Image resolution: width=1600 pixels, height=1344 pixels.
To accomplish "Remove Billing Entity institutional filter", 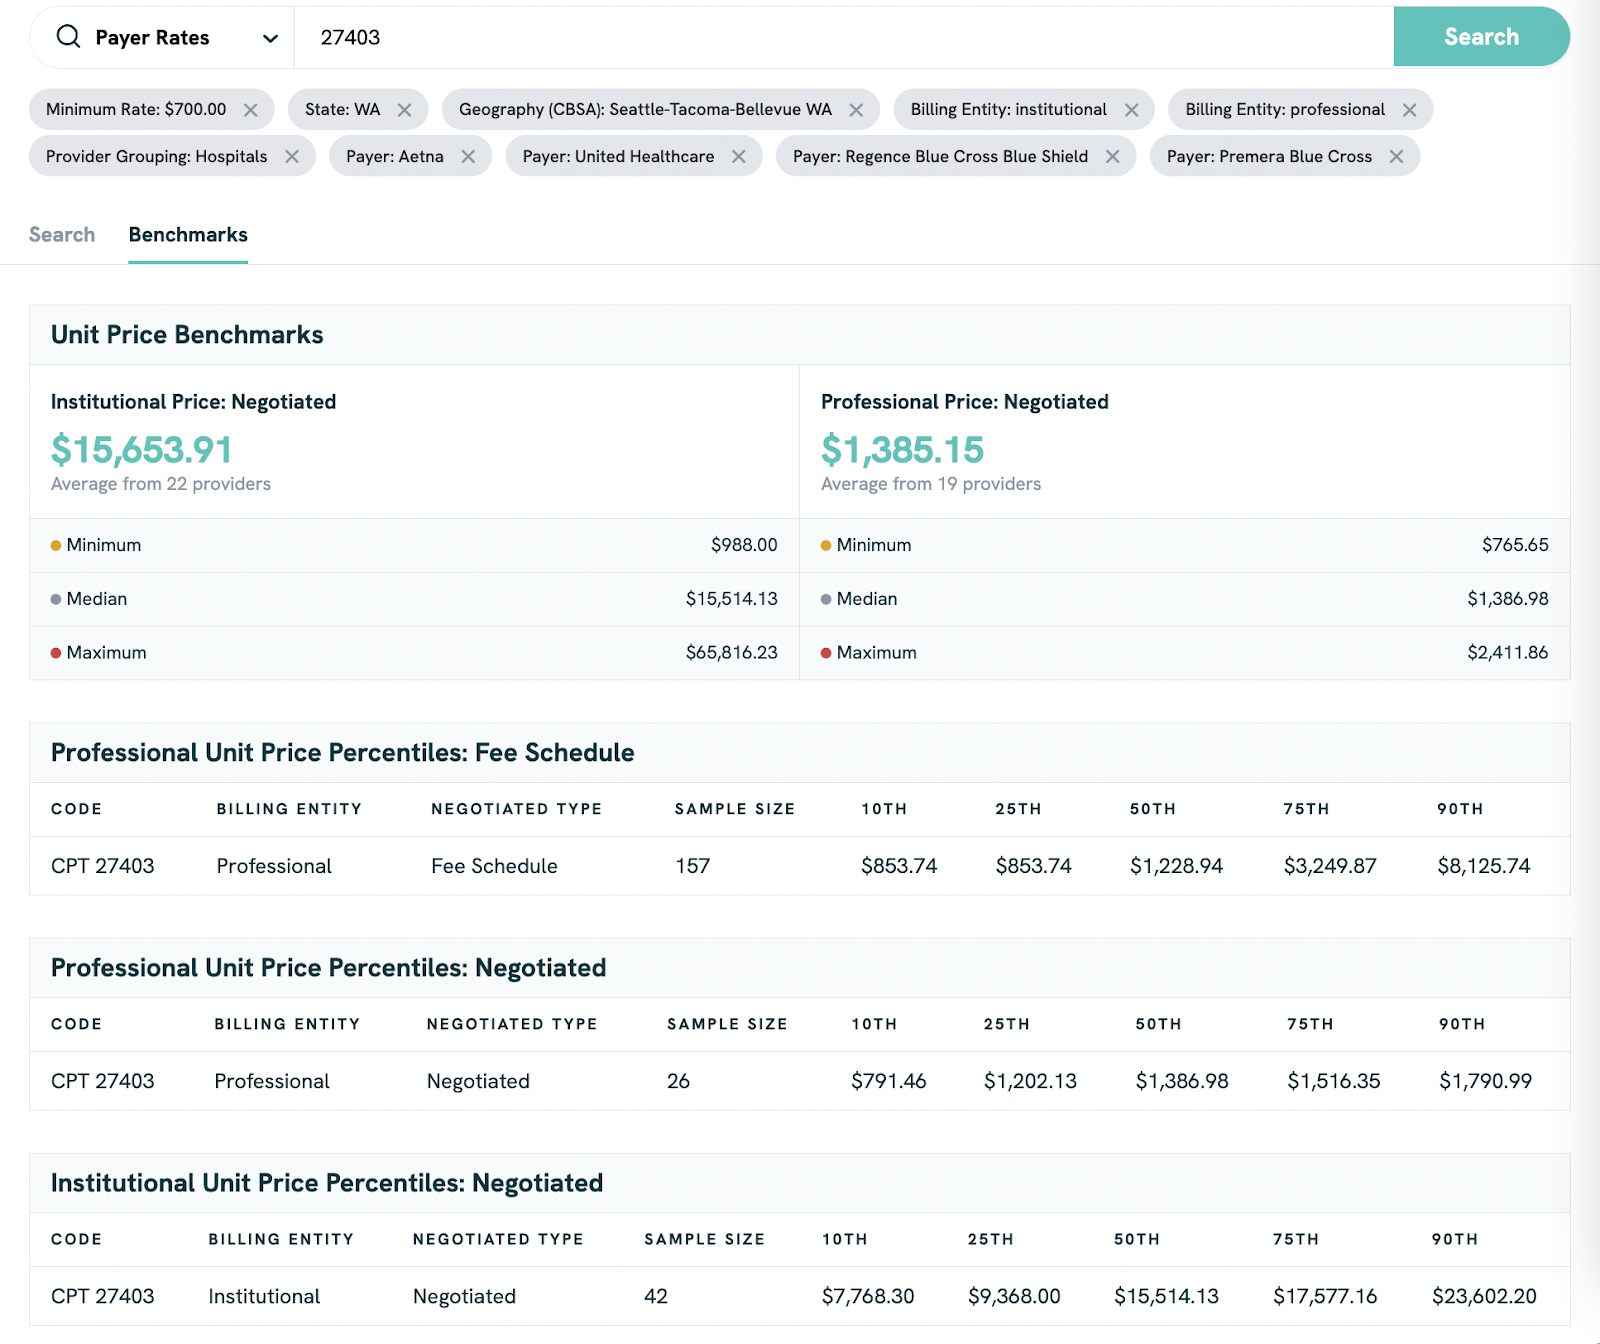I will (1131, 110).
